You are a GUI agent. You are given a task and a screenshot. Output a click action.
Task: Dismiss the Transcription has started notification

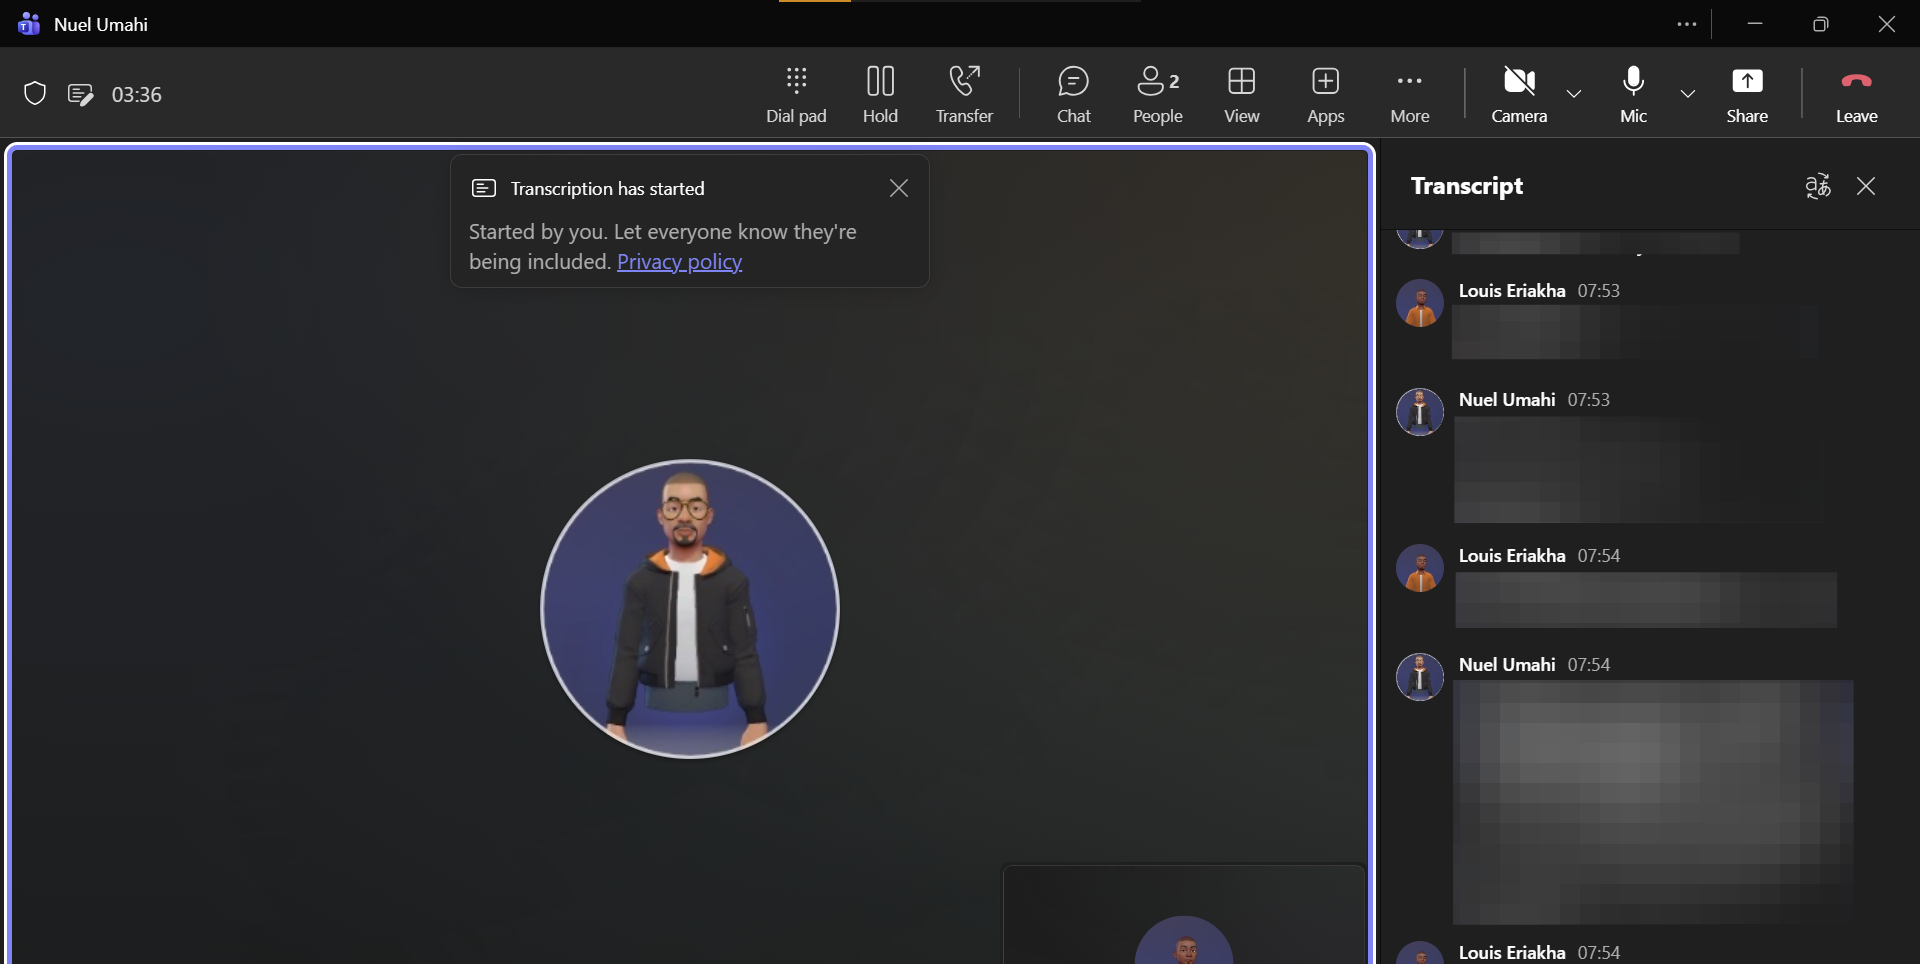pos(898,188)
